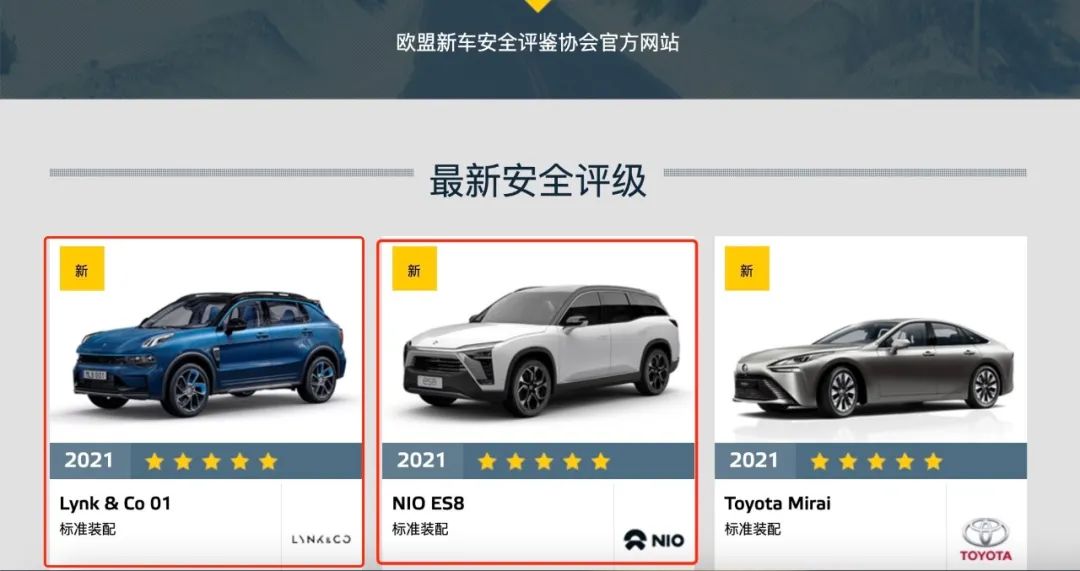Open the blue Lynk & Co 01 car image
Viewport: 1080px width, 571px height.
[209, 353]
